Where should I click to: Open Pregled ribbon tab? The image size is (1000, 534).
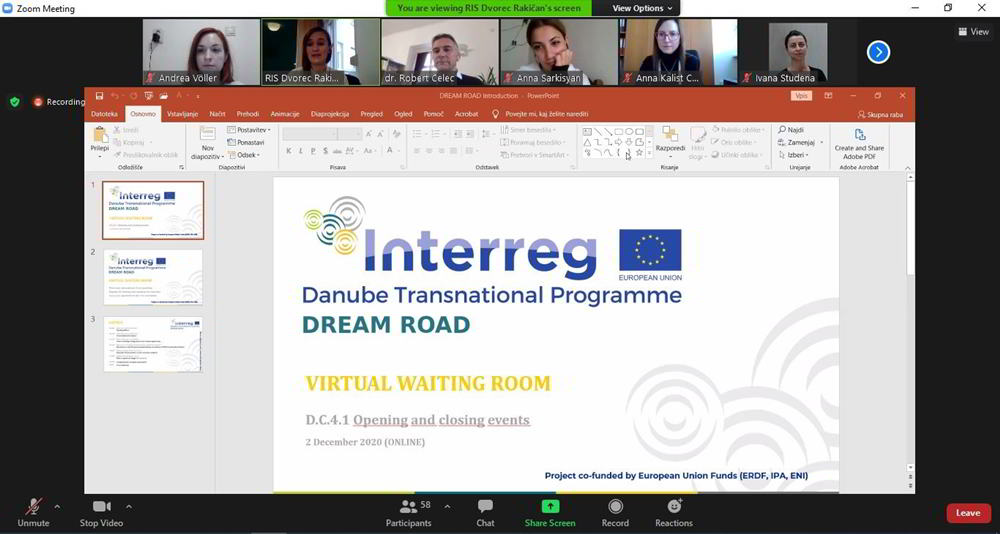click(x=372, y=114)
